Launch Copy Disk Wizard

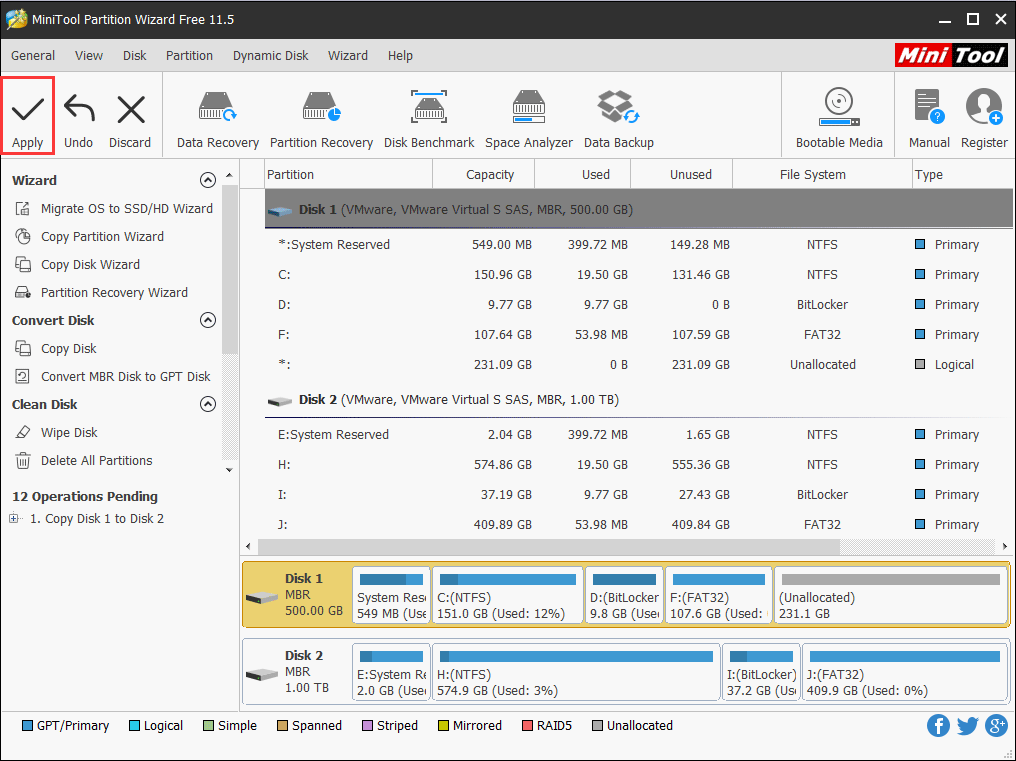click(78, 264)
